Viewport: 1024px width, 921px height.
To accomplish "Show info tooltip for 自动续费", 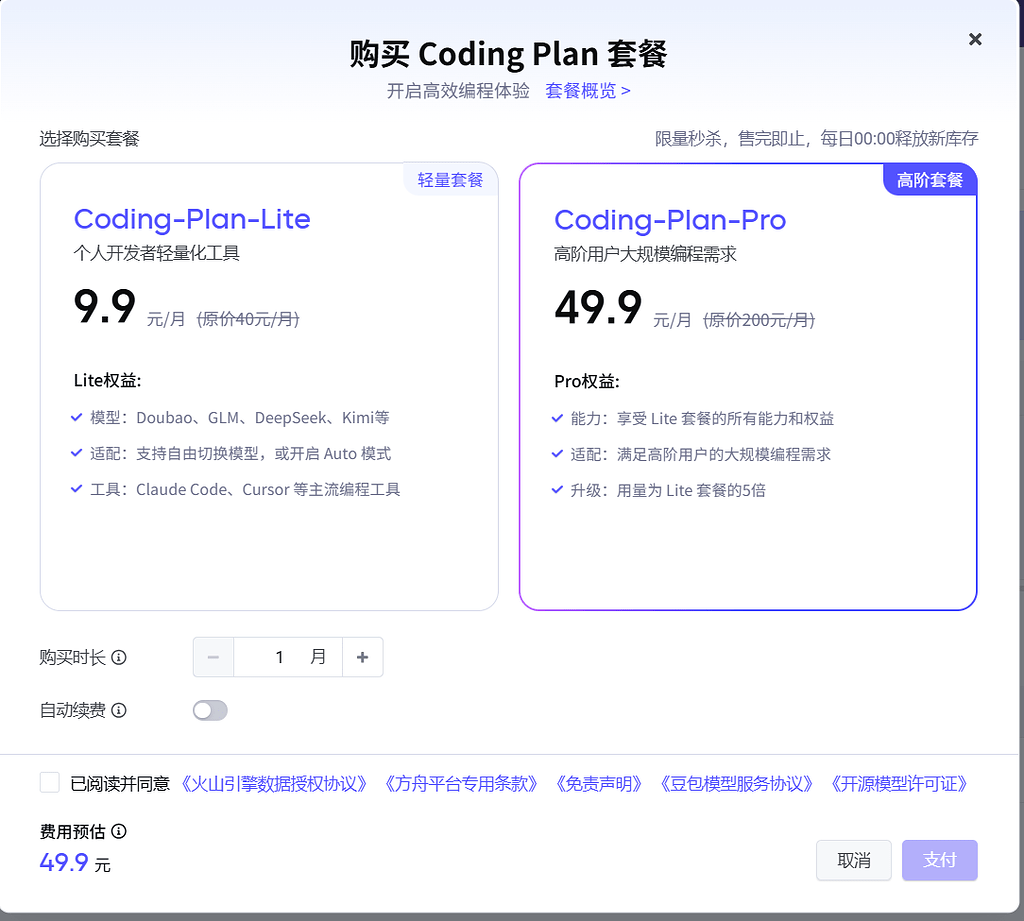I will pyautogui.click(x=119, y=710).
